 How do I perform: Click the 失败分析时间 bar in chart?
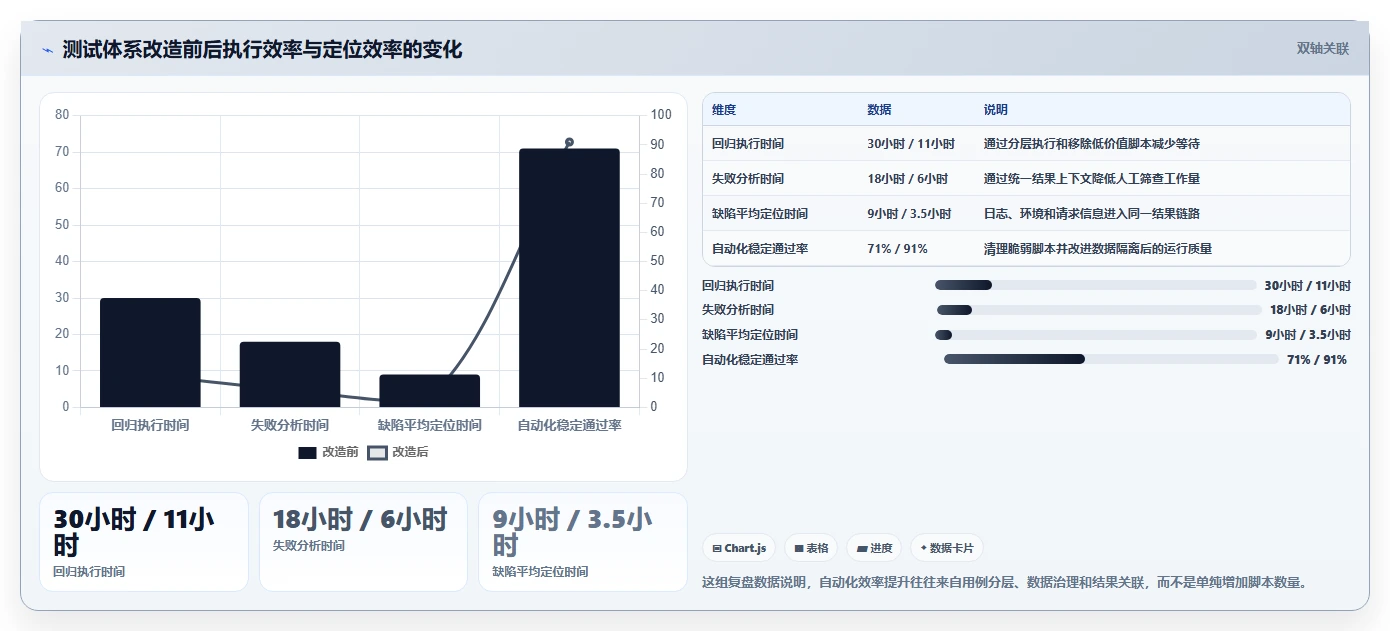tap(290, 375)
